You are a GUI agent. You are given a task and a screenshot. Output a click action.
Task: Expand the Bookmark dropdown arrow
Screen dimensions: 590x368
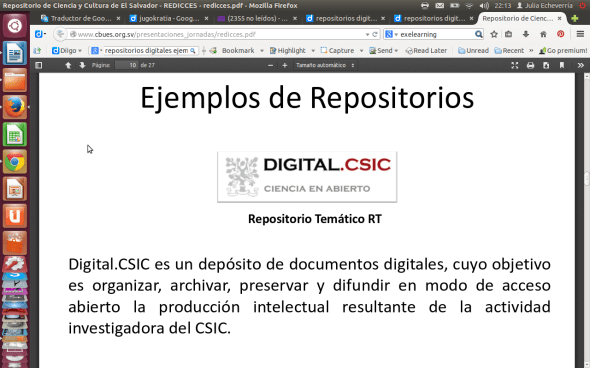(262, 51)
